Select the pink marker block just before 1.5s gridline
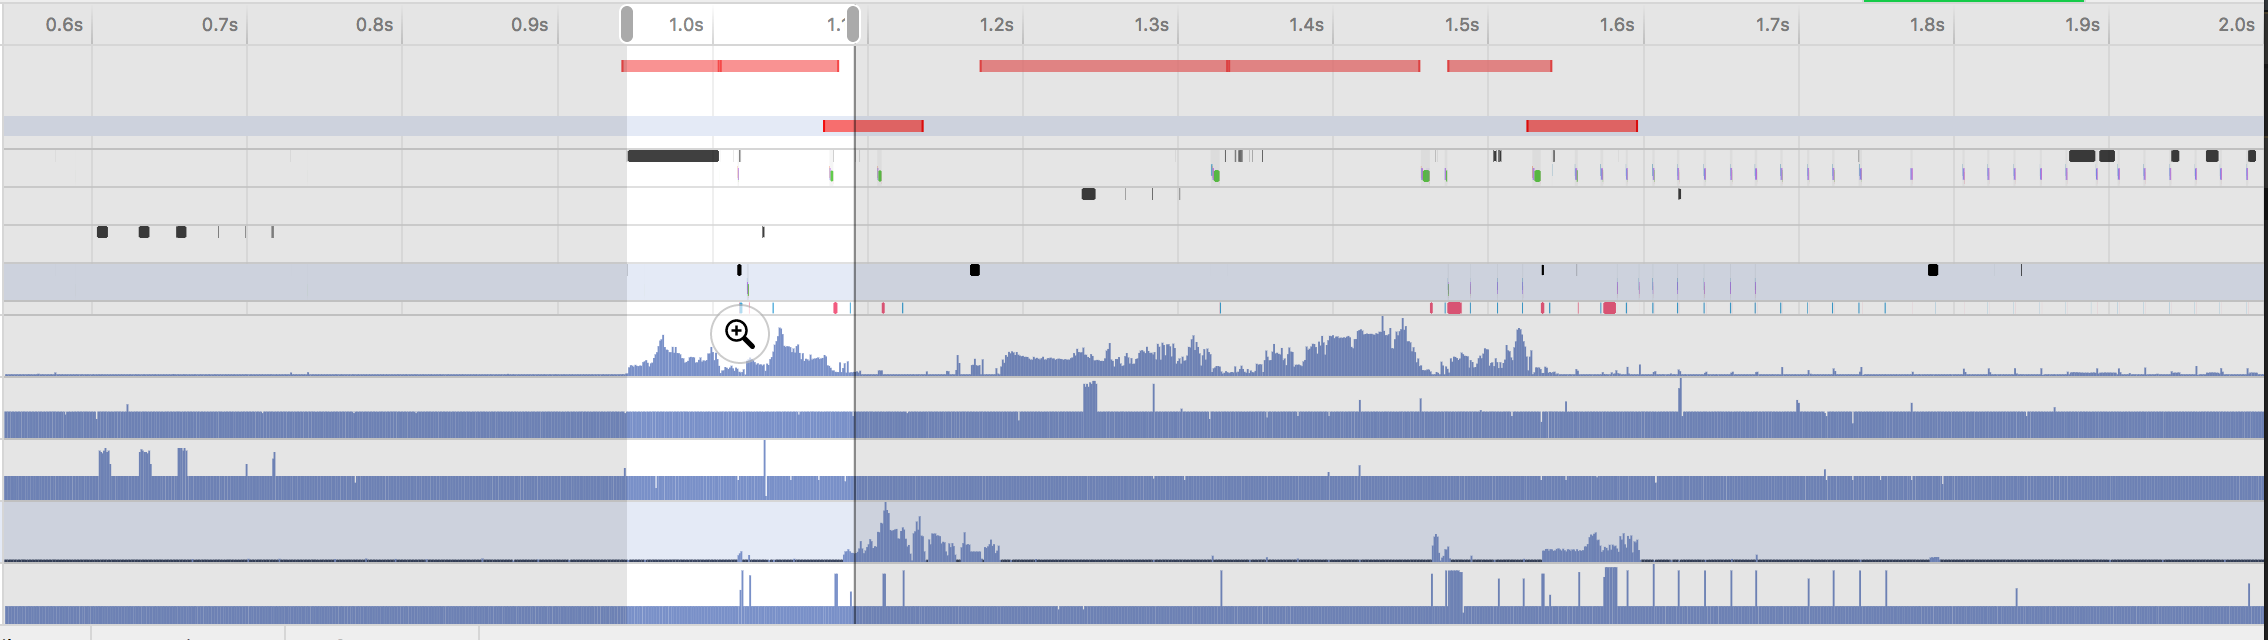Image resolution: width=2268 pixels, height=640 pixels. [x=1455, y=308]
